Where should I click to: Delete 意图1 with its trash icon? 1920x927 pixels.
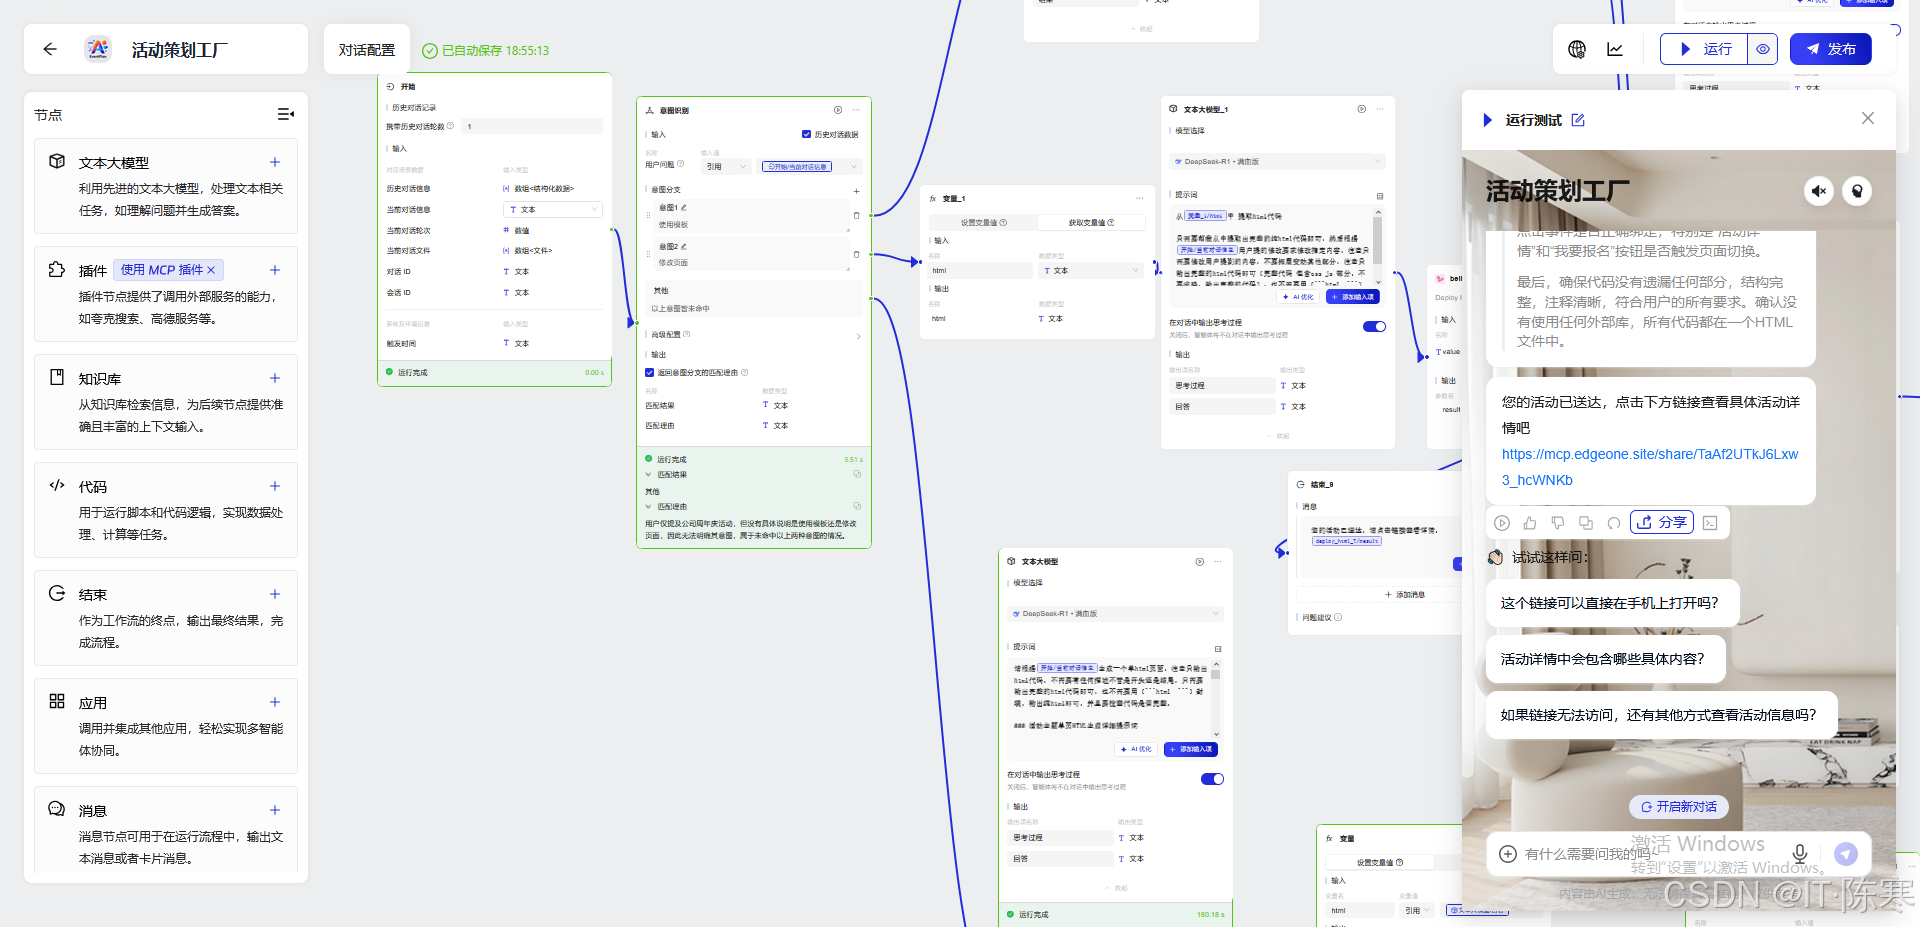[x=856, y=215]
